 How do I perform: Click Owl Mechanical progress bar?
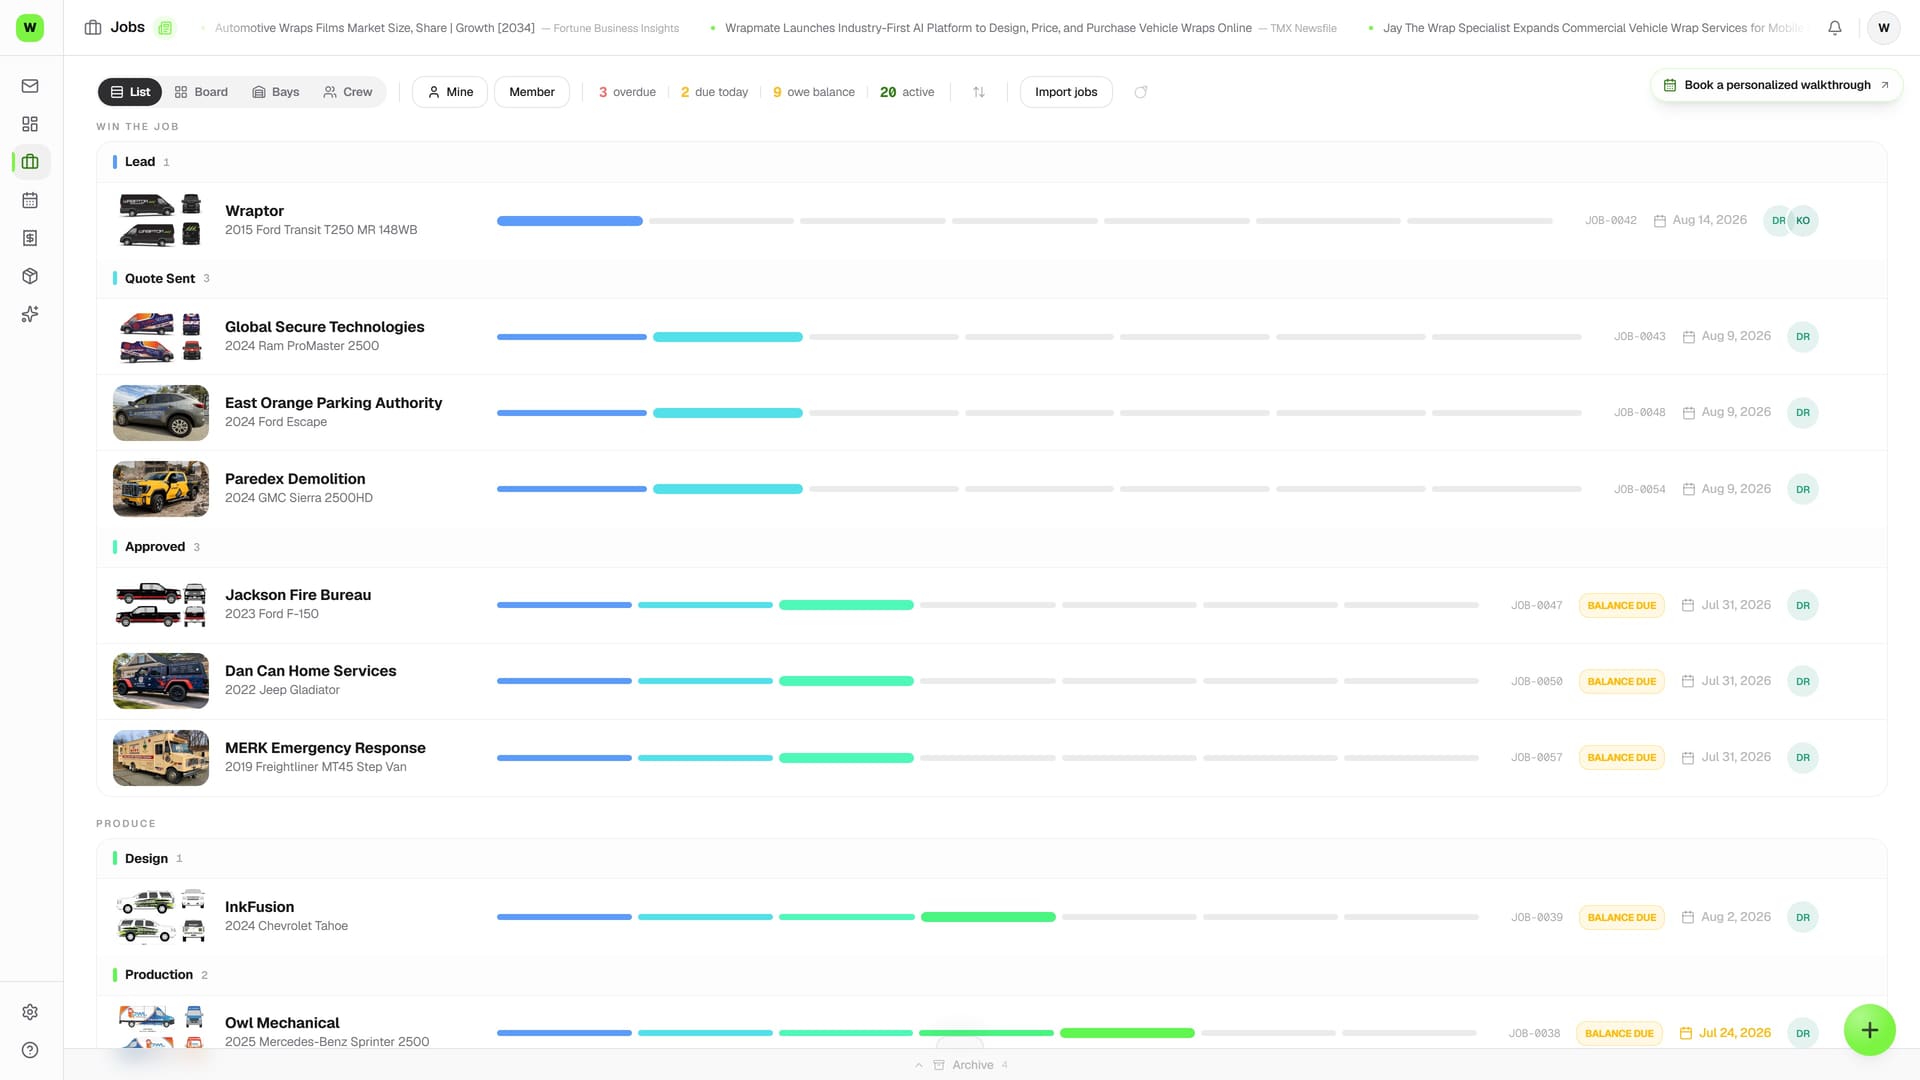(987, 1033)
